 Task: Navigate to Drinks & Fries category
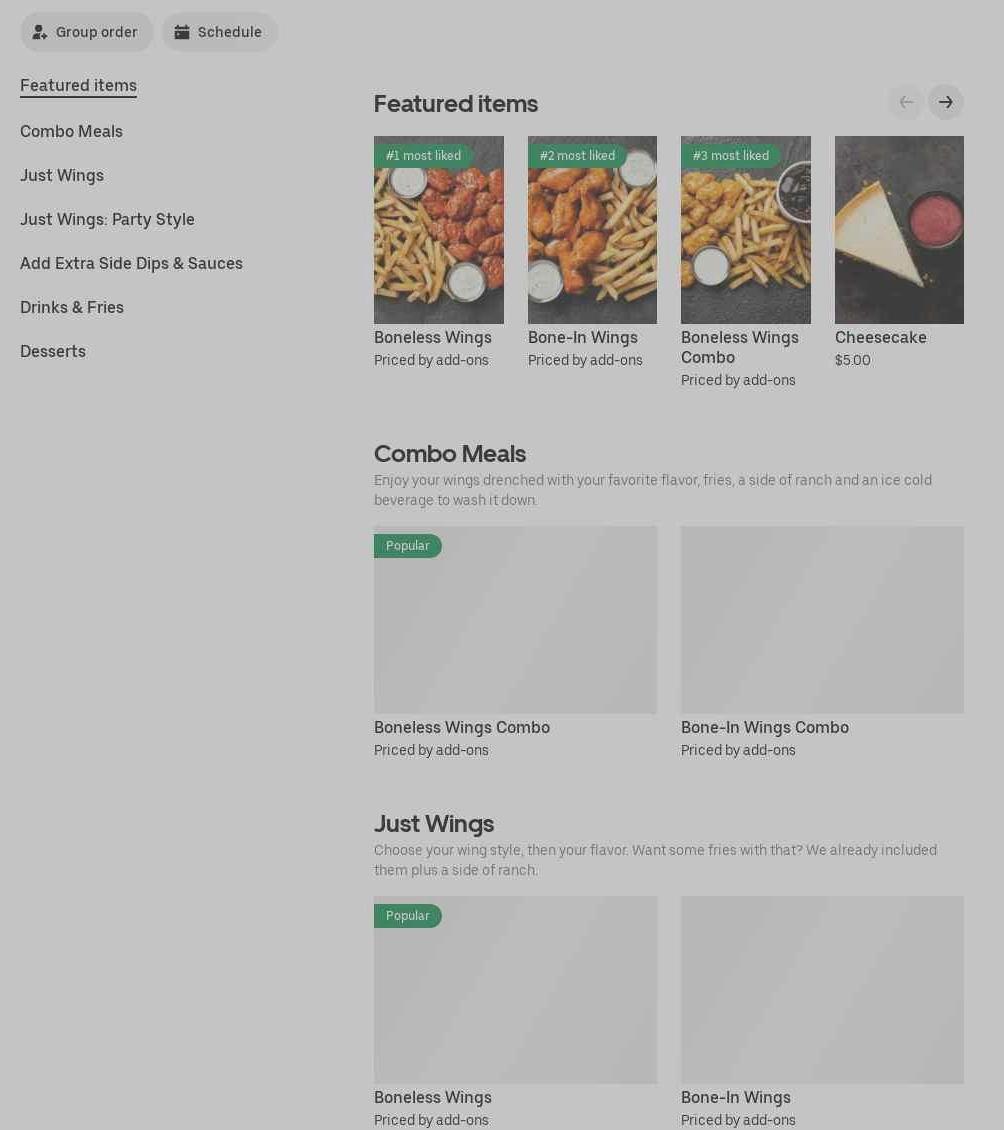[x=72, y=307]
